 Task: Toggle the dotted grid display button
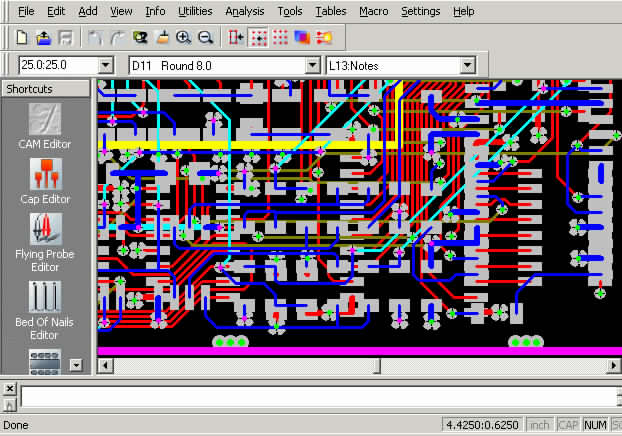click(281, 37)
